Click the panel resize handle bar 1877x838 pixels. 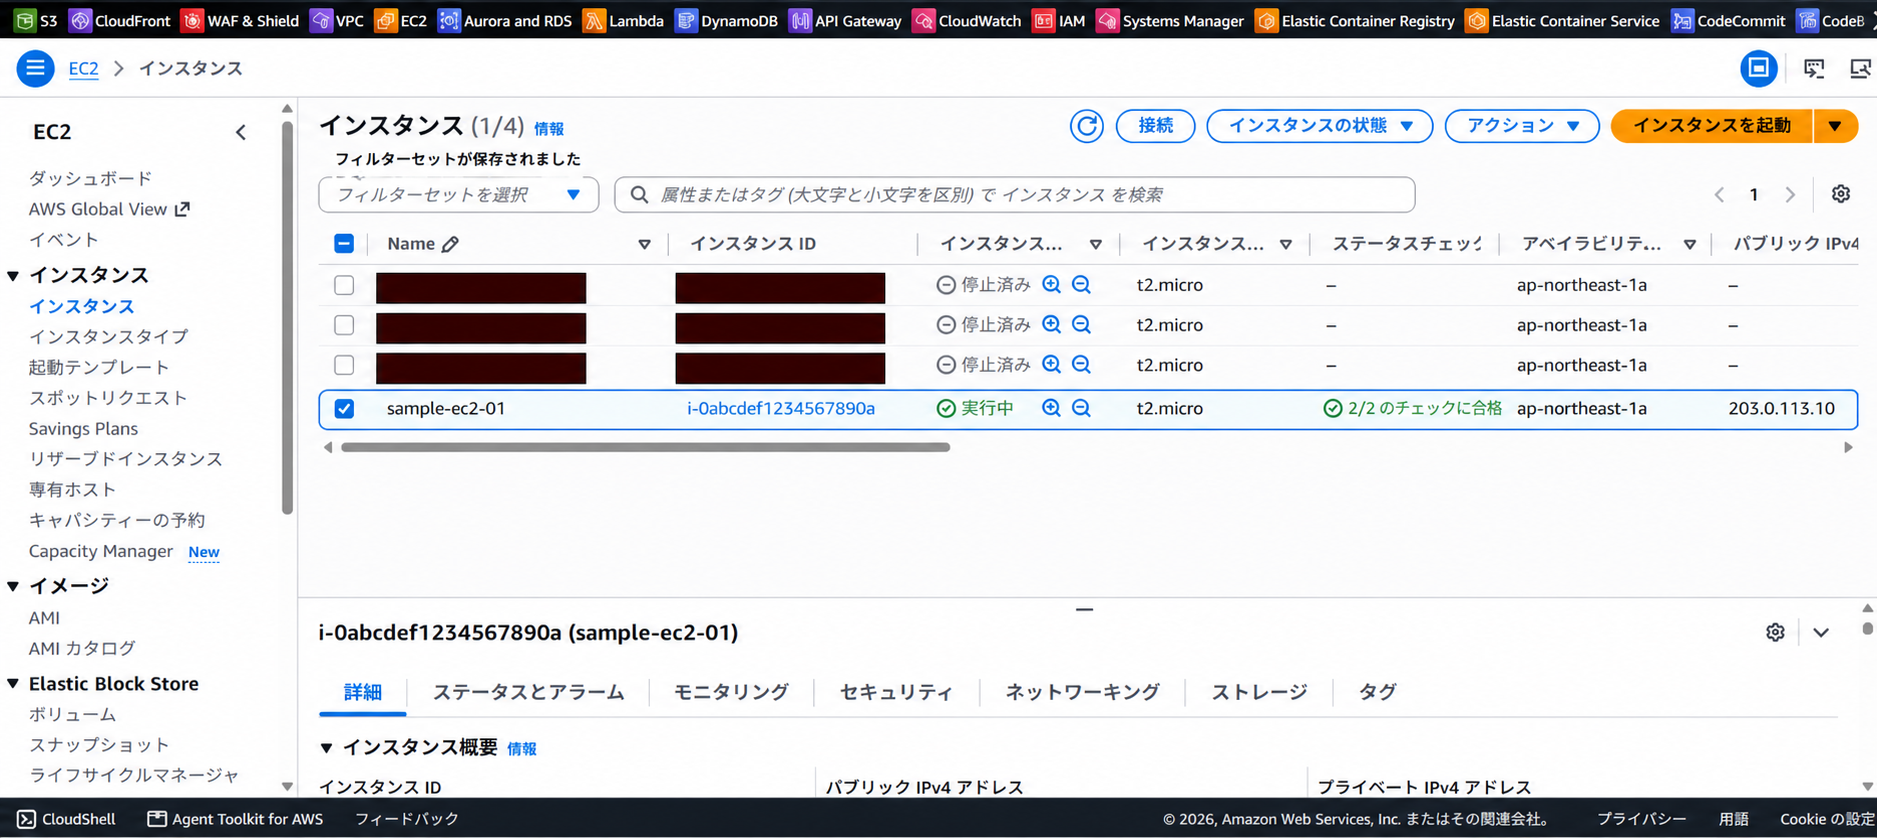(1084, 608)
